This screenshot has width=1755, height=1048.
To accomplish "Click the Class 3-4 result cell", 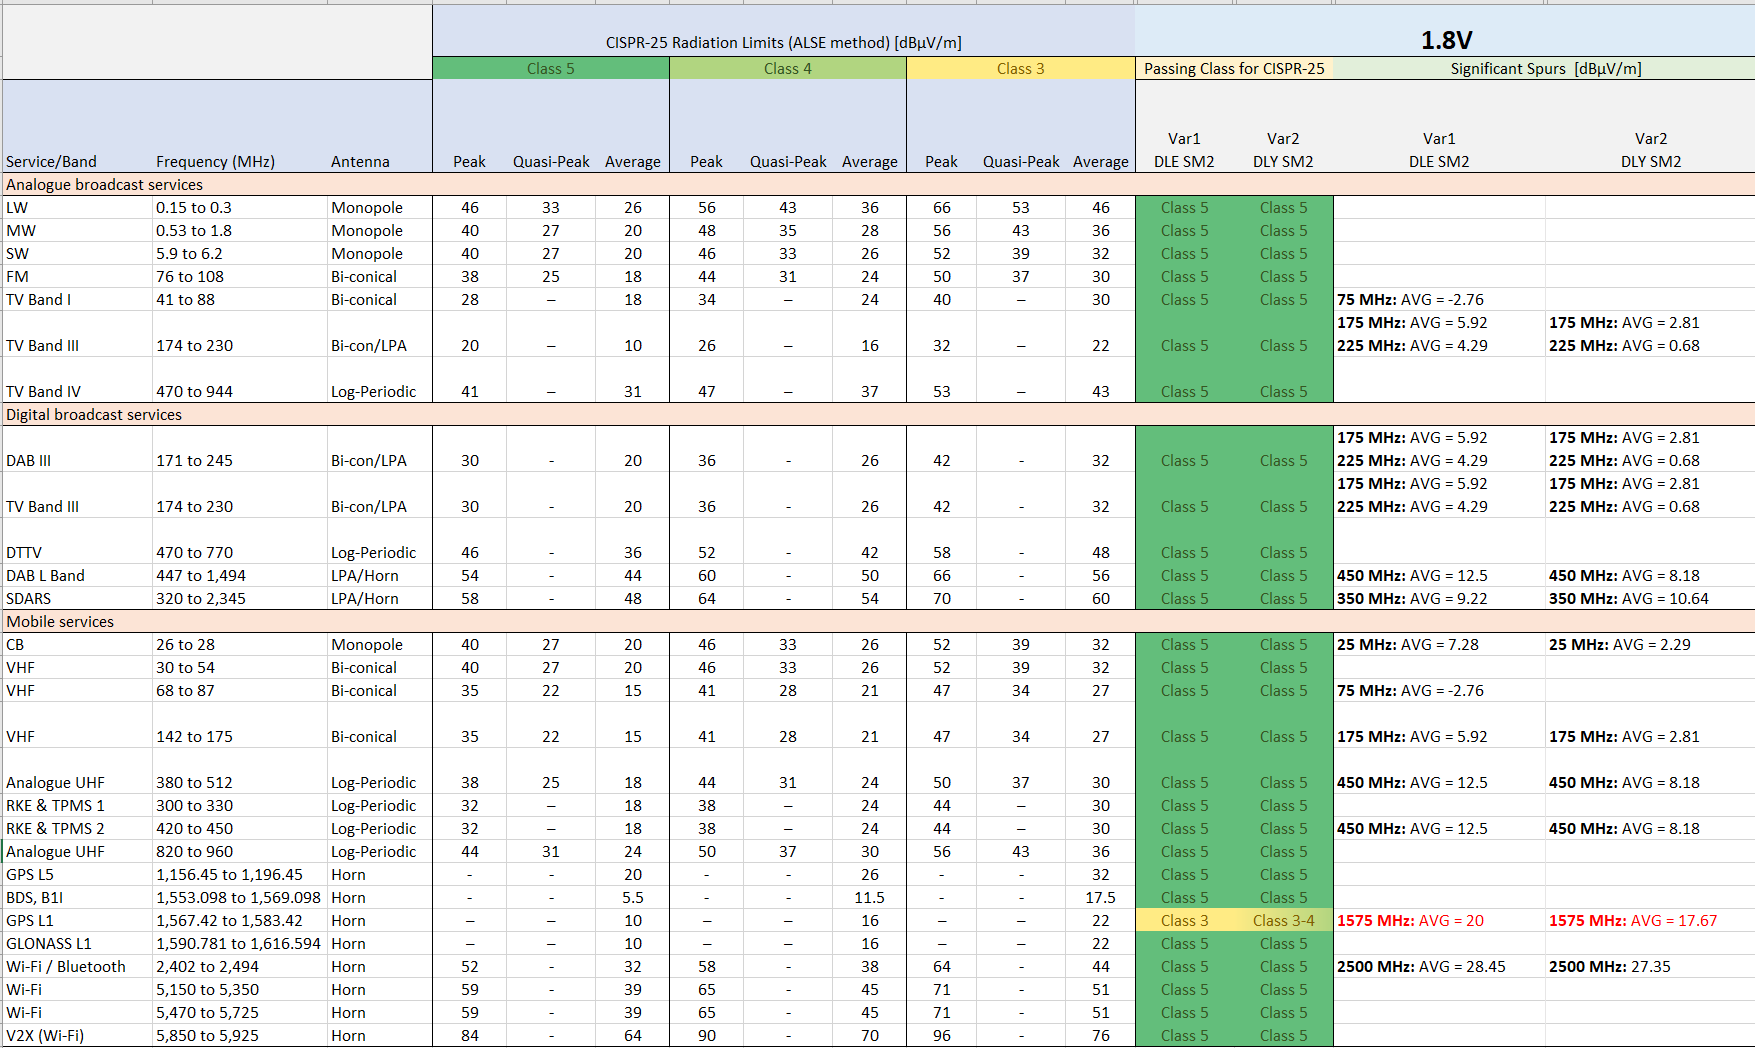I will tap(1283, 921).
